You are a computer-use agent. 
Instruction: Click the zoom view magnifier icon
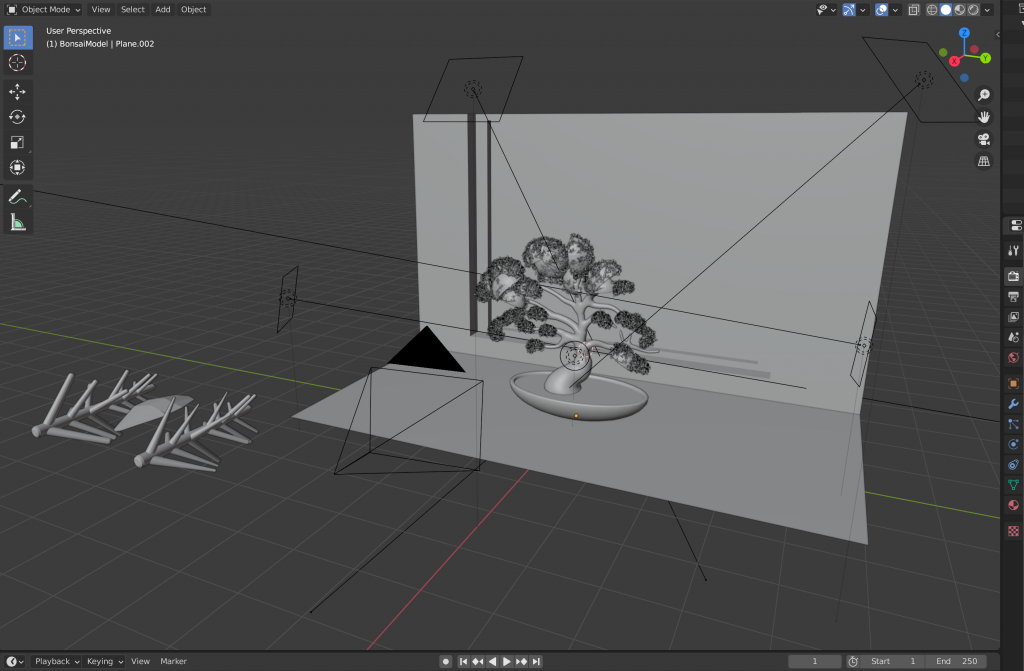(x=984, y=95)
